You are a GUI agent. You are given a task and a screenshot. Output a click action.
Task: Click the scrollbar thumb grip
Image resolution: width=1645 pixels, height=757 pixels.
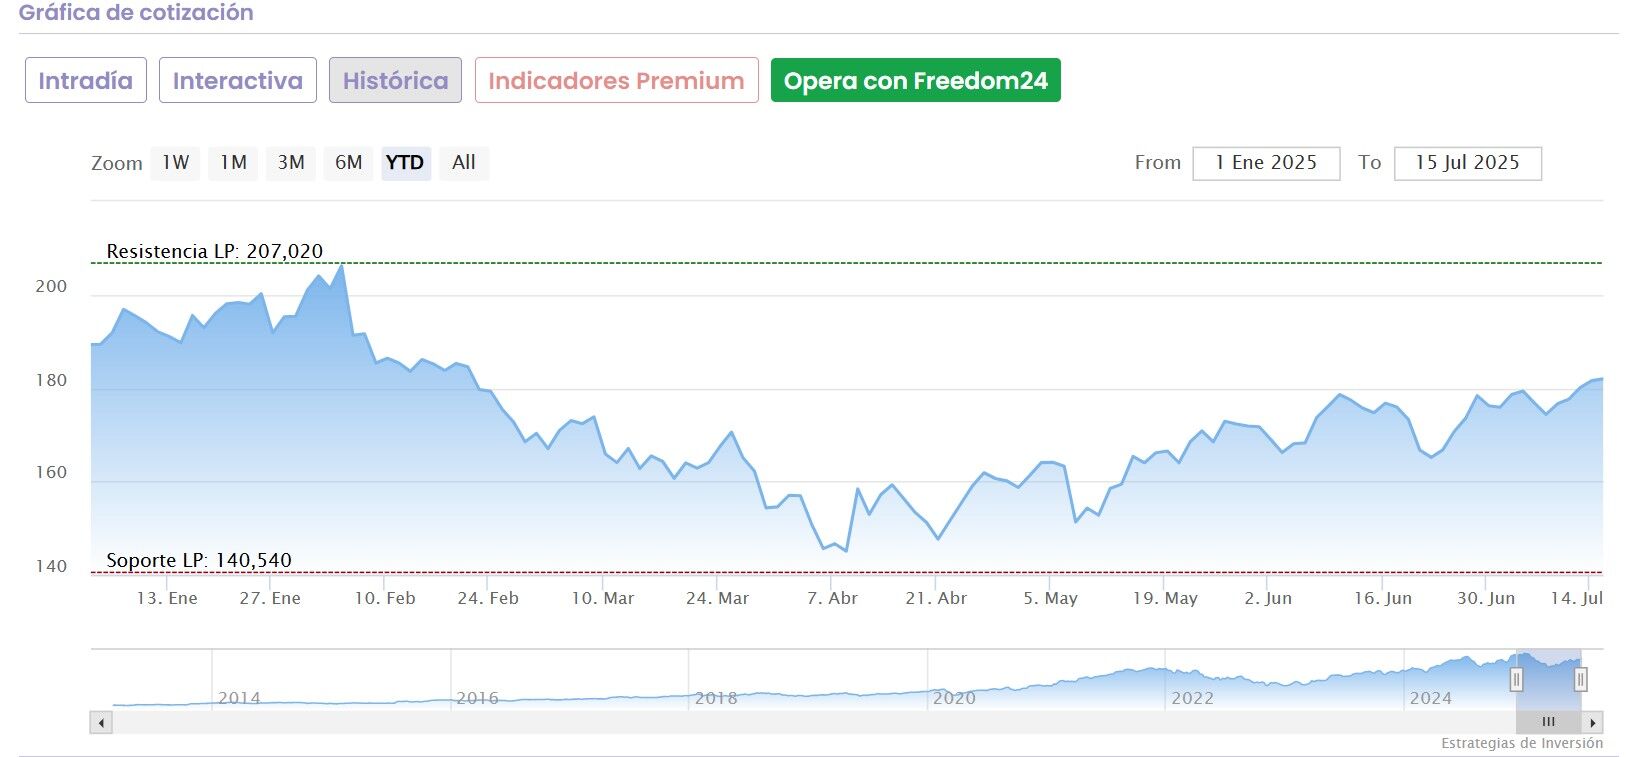click(1548, 722)
